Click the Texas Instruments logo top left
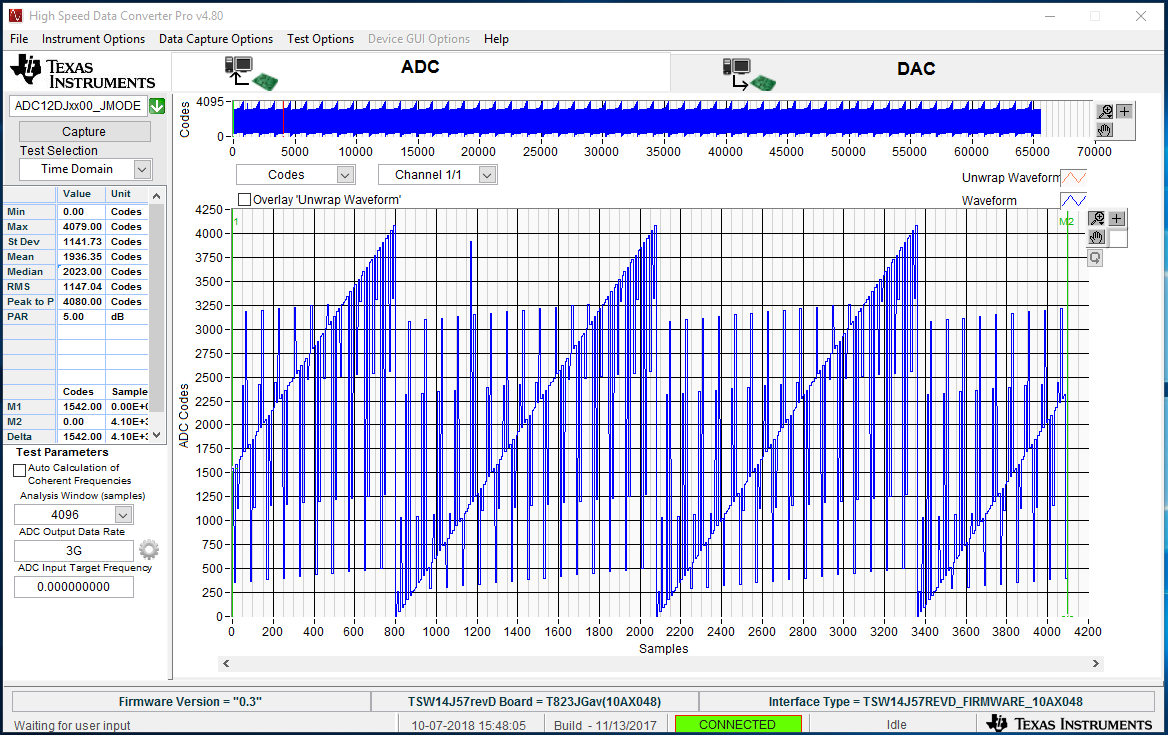The image size is (1168, 735). pyautogui.click(x=83, y=72)
